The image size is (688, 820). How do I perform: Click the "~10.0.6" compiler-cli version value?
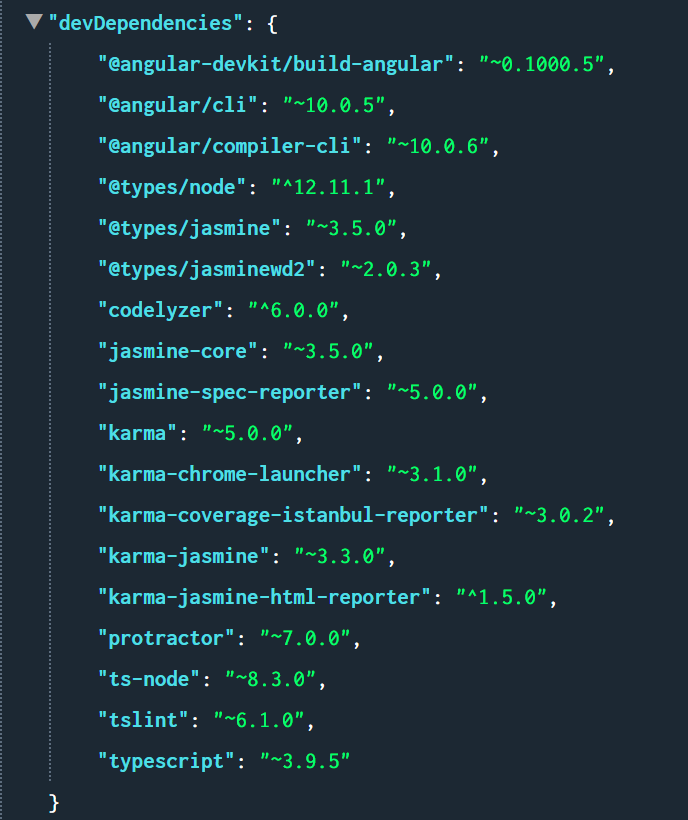(x=441, y=146)
